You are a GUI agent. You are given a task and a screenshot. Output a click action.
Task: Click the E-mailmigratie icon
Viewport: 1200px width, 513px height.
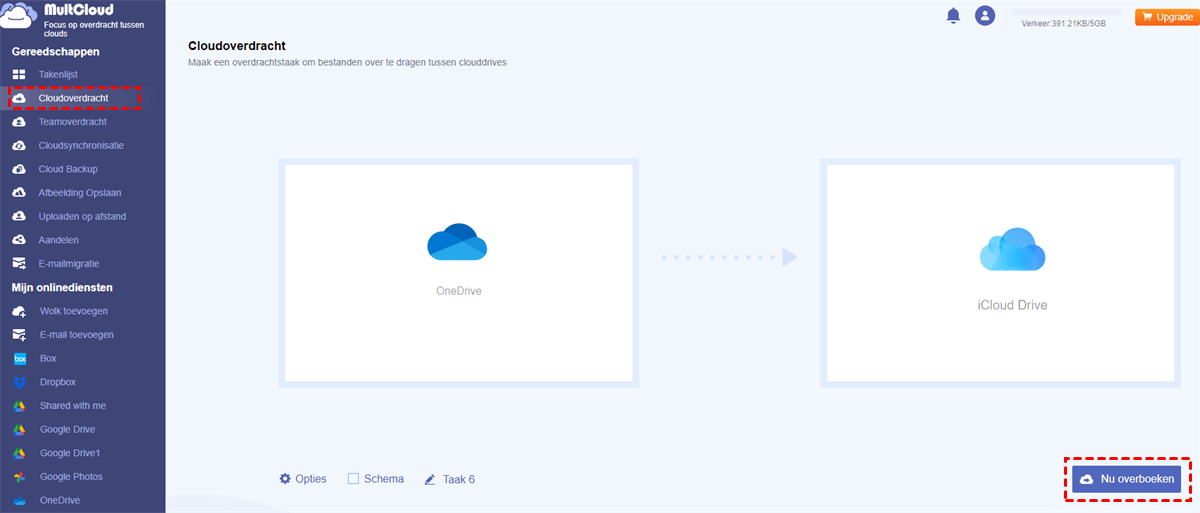click(x=19, y=264)
